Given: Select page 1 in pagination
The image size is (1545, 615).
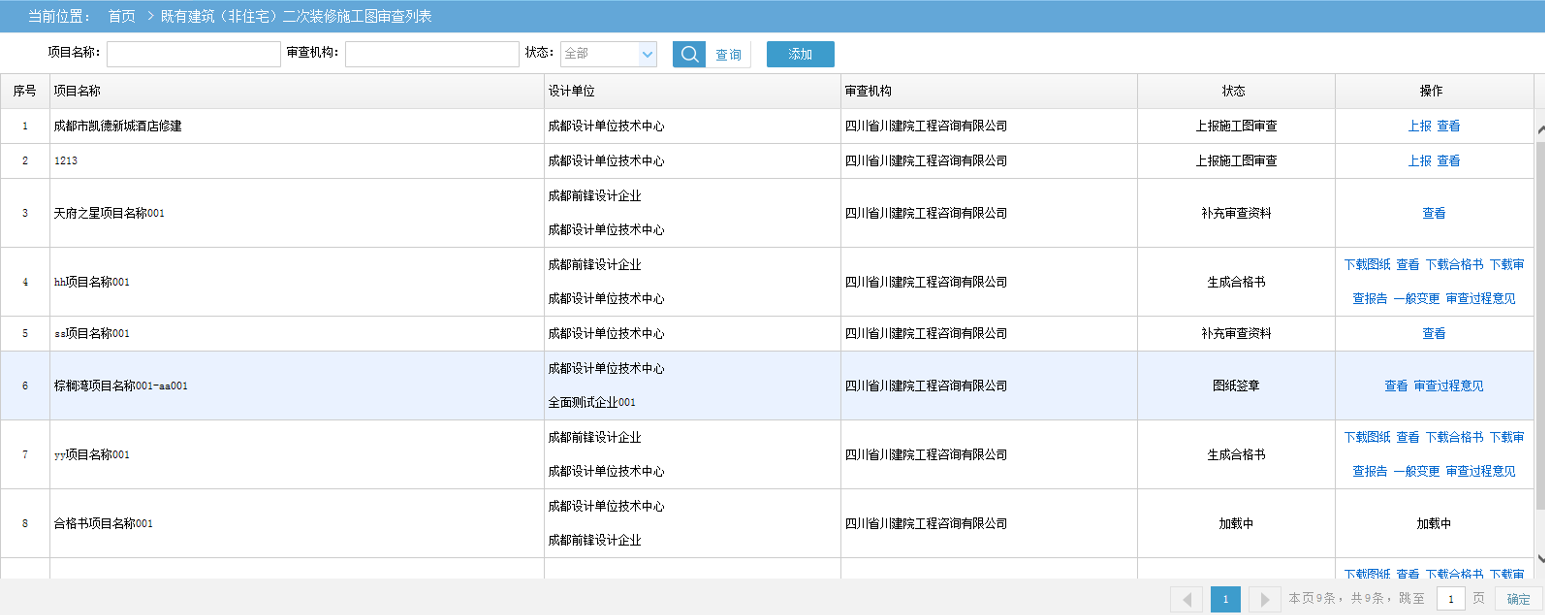Looking at the screenshot, I should [1225, 599].
